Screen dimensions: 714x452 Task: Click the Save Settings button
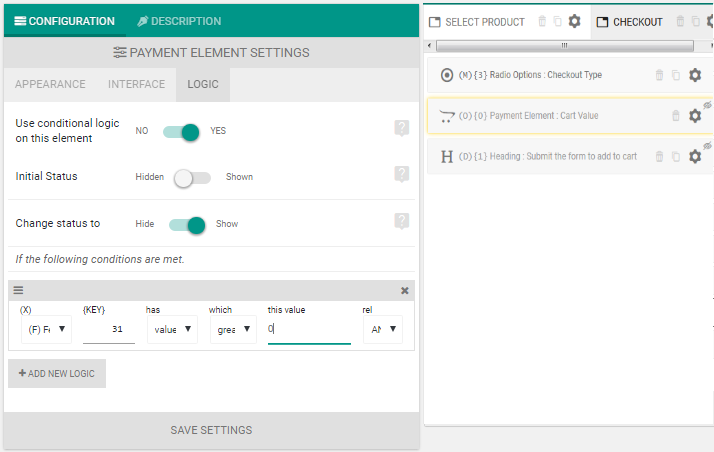click(x=211, y=430)
